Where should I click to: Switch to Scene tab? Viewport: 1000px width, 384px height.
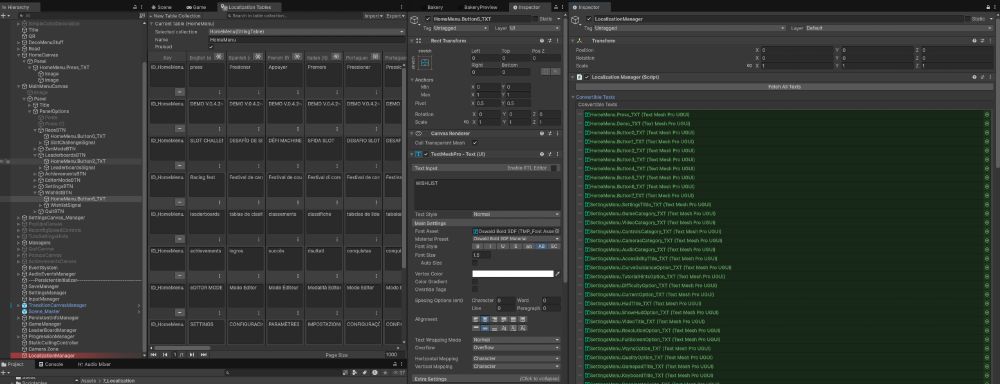[161, 7]
